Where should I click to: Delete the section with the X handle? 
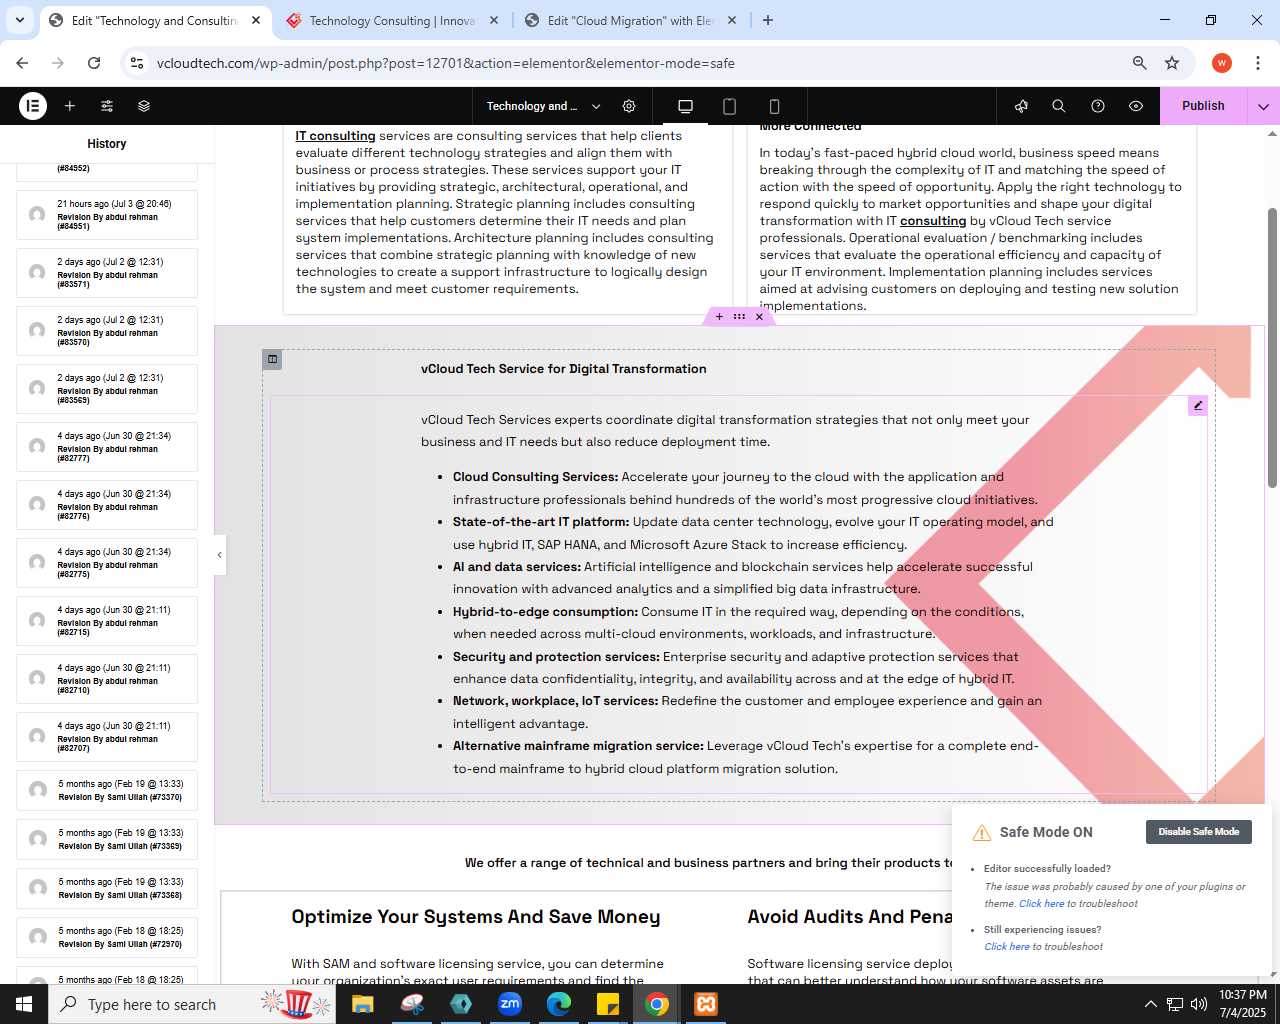(x=759, y=317)
